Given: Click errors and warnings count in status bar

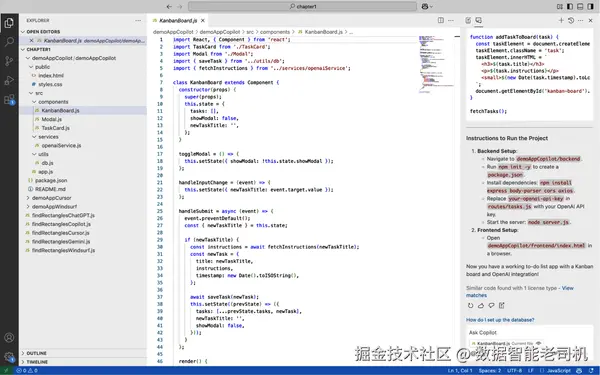Looking at the screenshot, I should click(x=27, y=370).
